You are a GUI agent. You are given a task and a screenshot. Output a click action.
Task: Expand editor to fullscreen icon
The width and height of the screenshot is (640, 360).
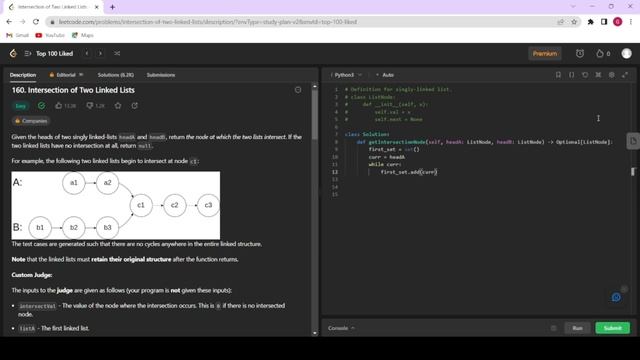[x=625, y=75]
